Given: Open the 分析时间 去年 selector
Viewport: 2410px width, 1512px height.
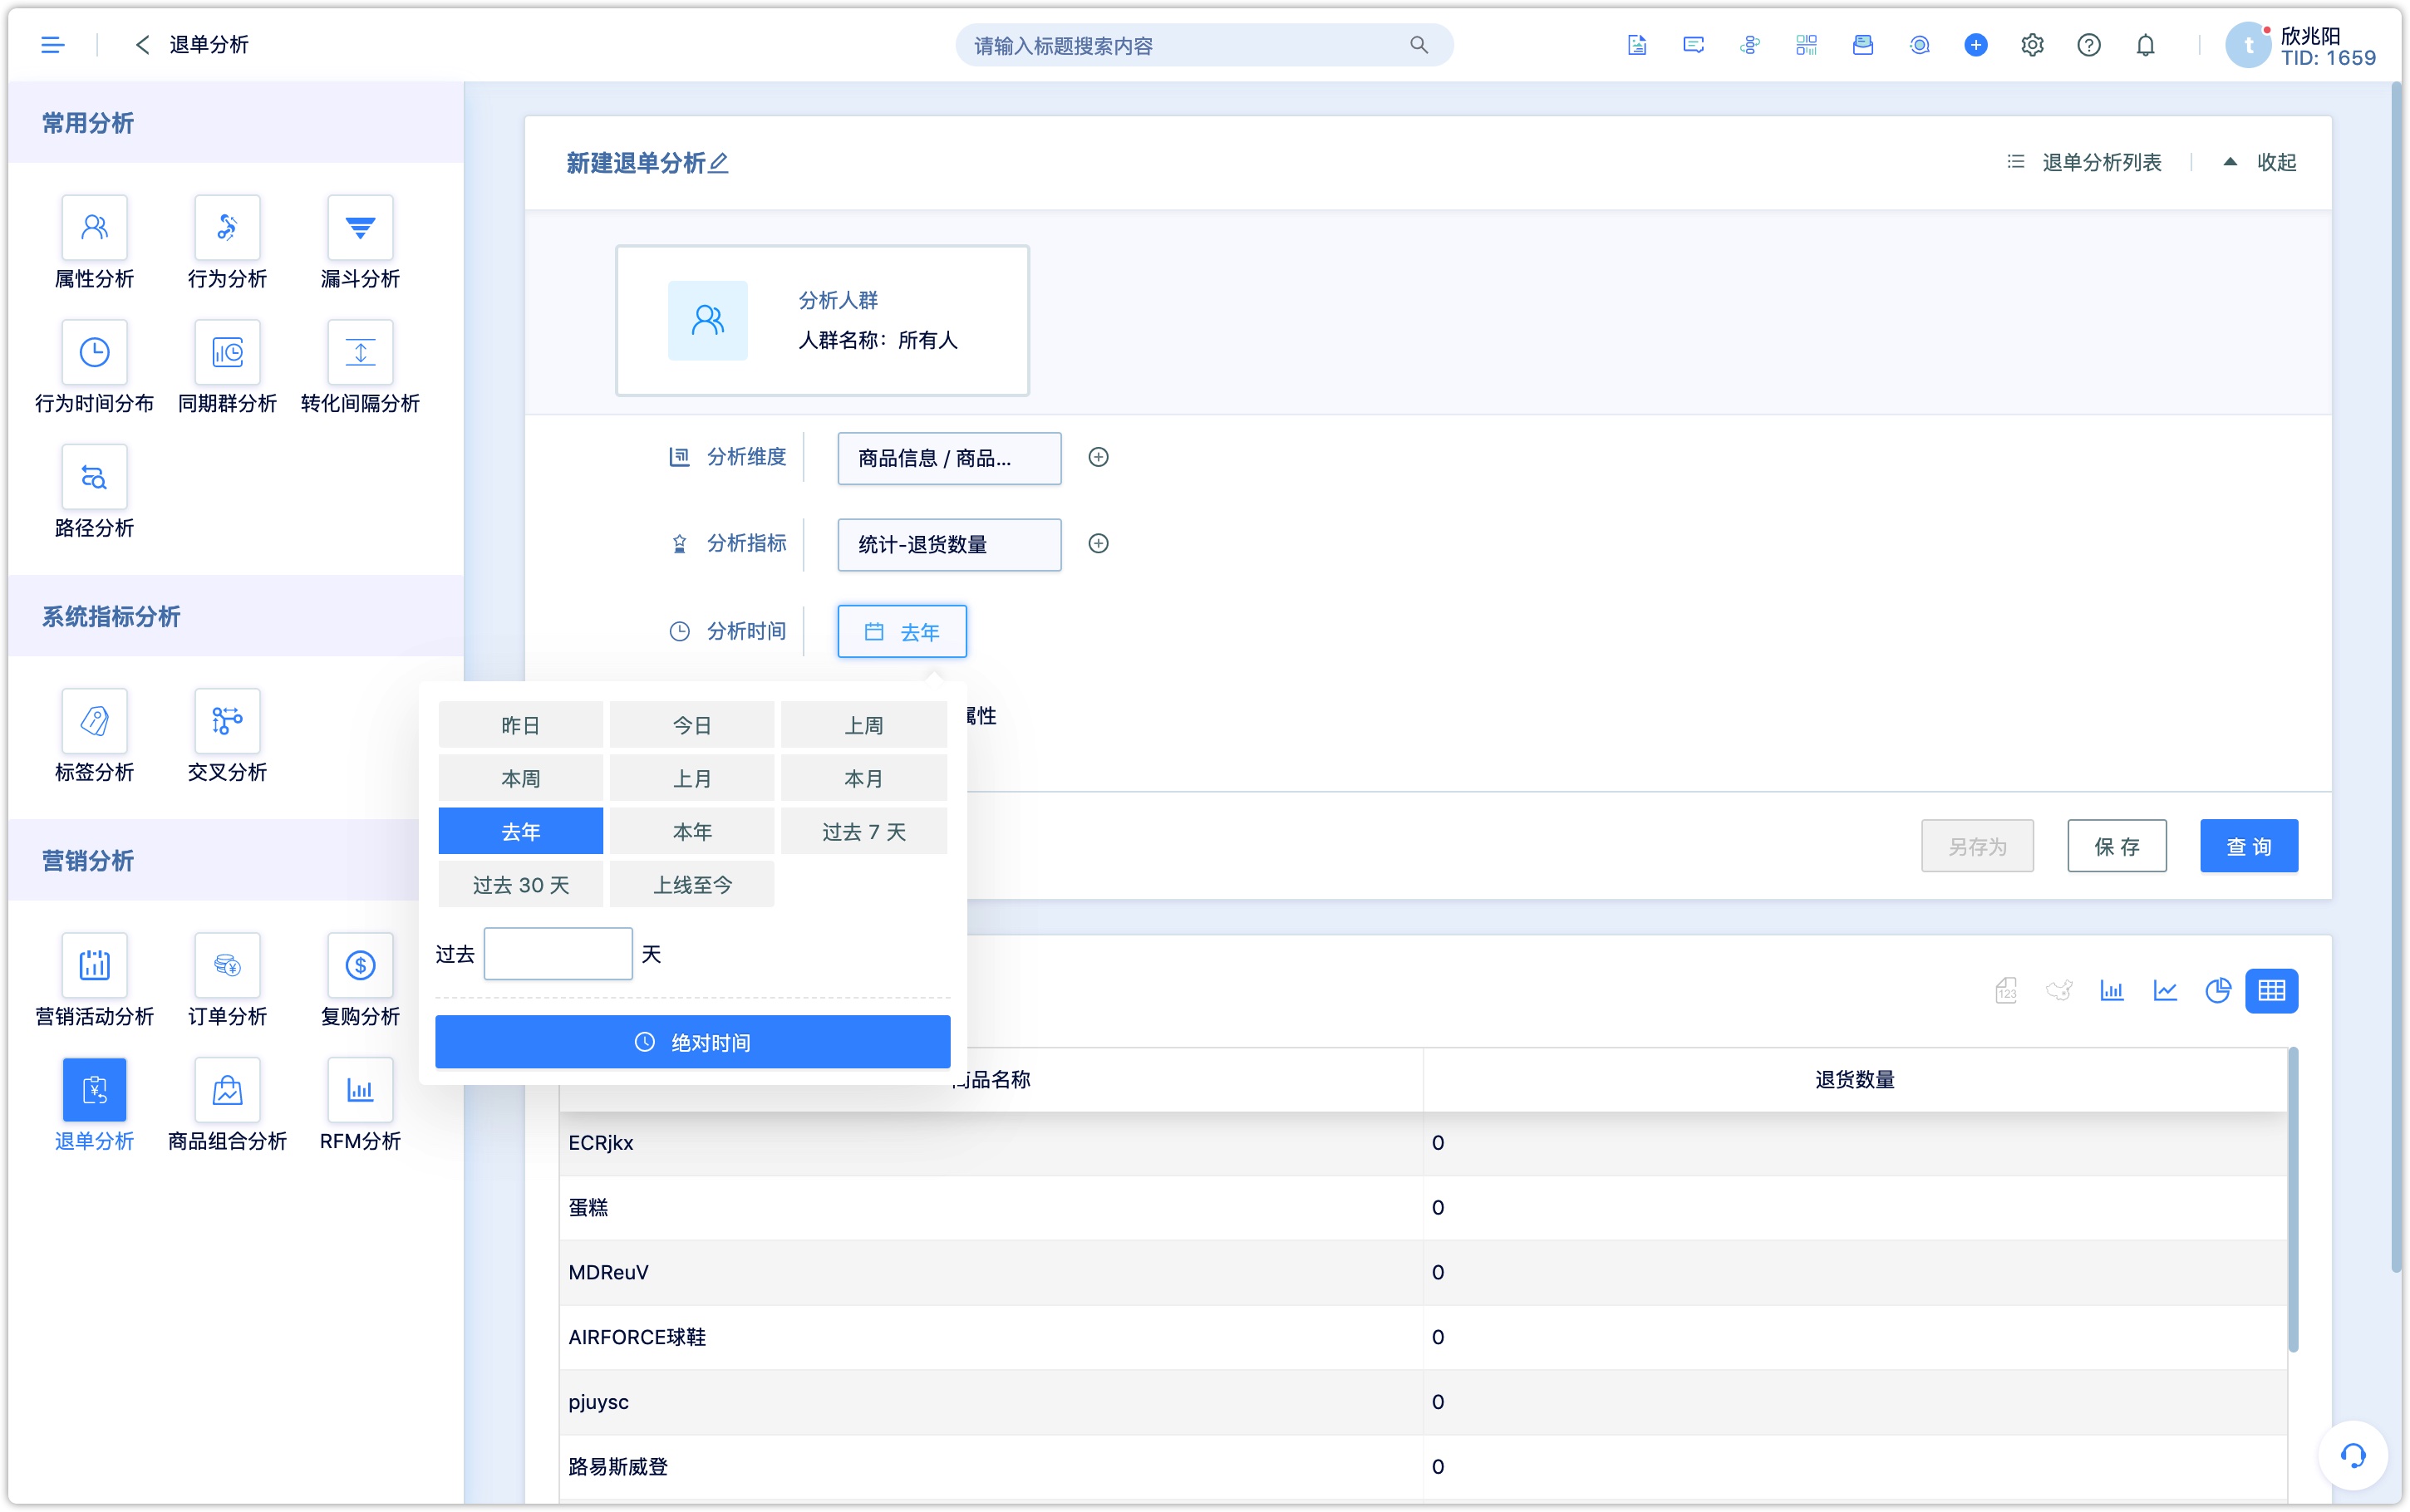Looking at the screenshot, I should pyautogui.click(x=902, y=632).
